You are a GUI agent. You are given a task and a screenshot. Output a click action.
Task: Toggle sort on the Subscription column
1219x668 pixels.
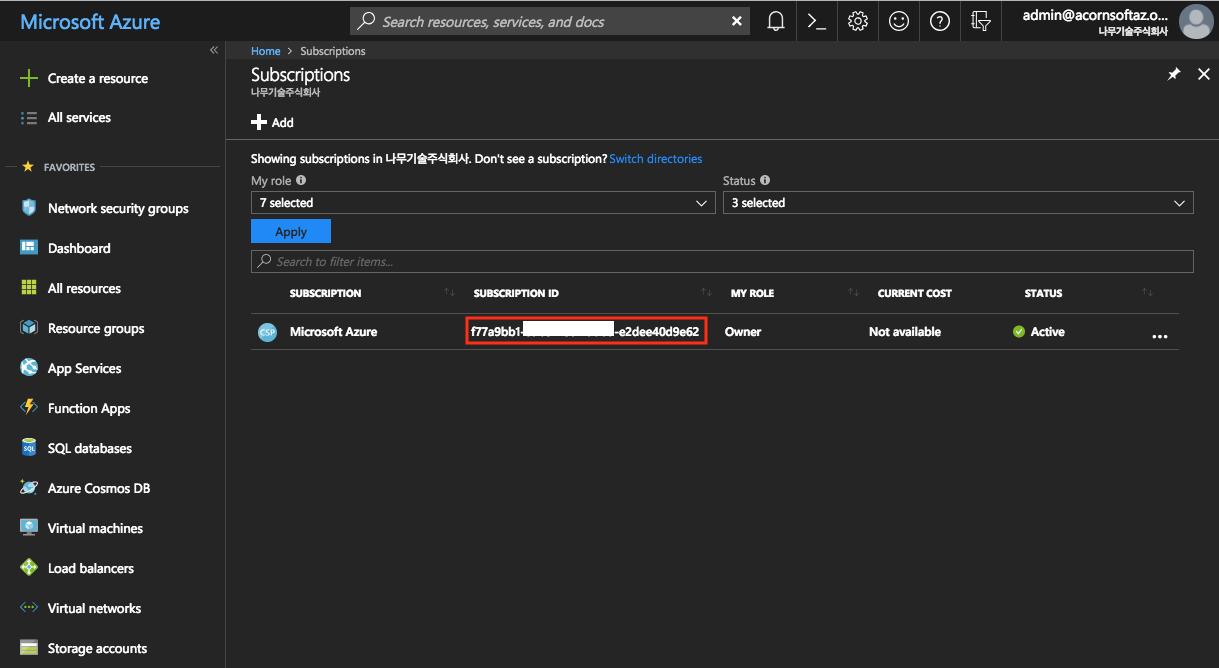[x=449, y=293]
